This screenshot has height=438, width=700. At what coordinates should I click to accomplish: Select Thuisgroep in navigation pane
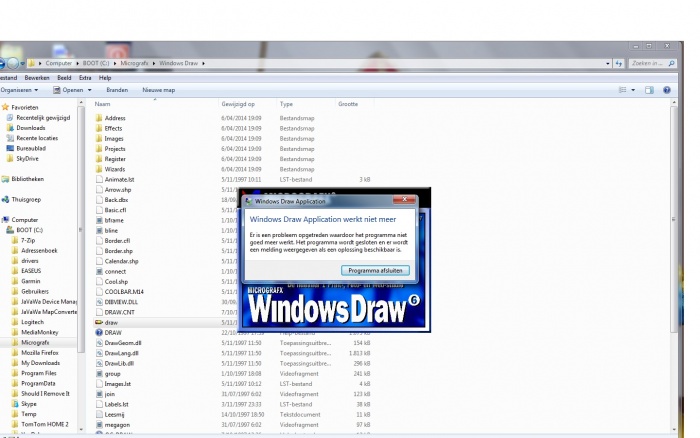point(26,200)
